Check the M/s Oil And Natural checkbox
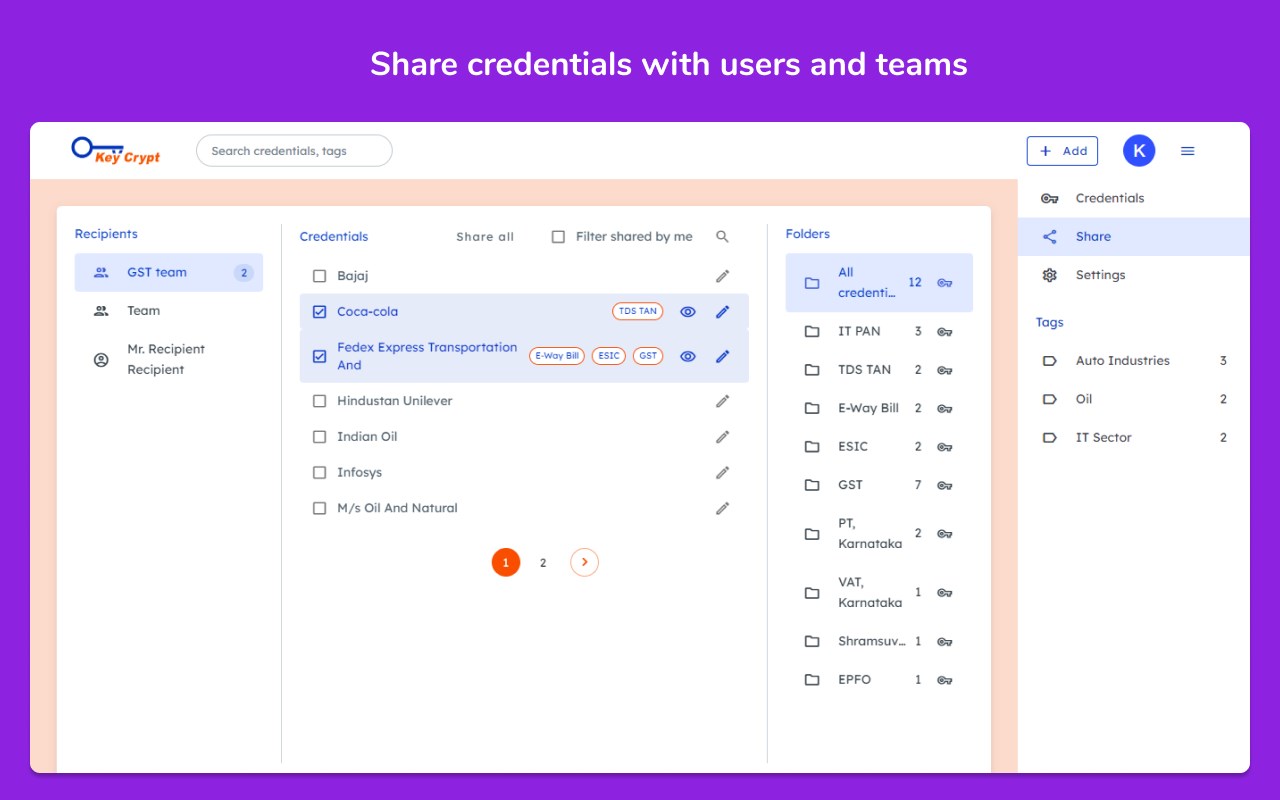Screen dimensions: 1280x800 click(320, 508)
